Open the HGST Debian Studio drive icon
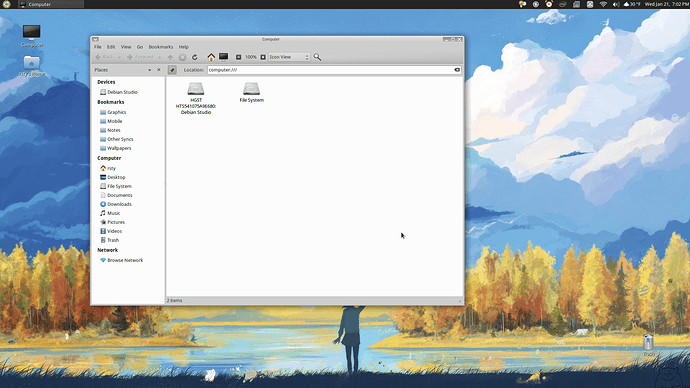This screenshot has width=690, height=388. [196, 98]
